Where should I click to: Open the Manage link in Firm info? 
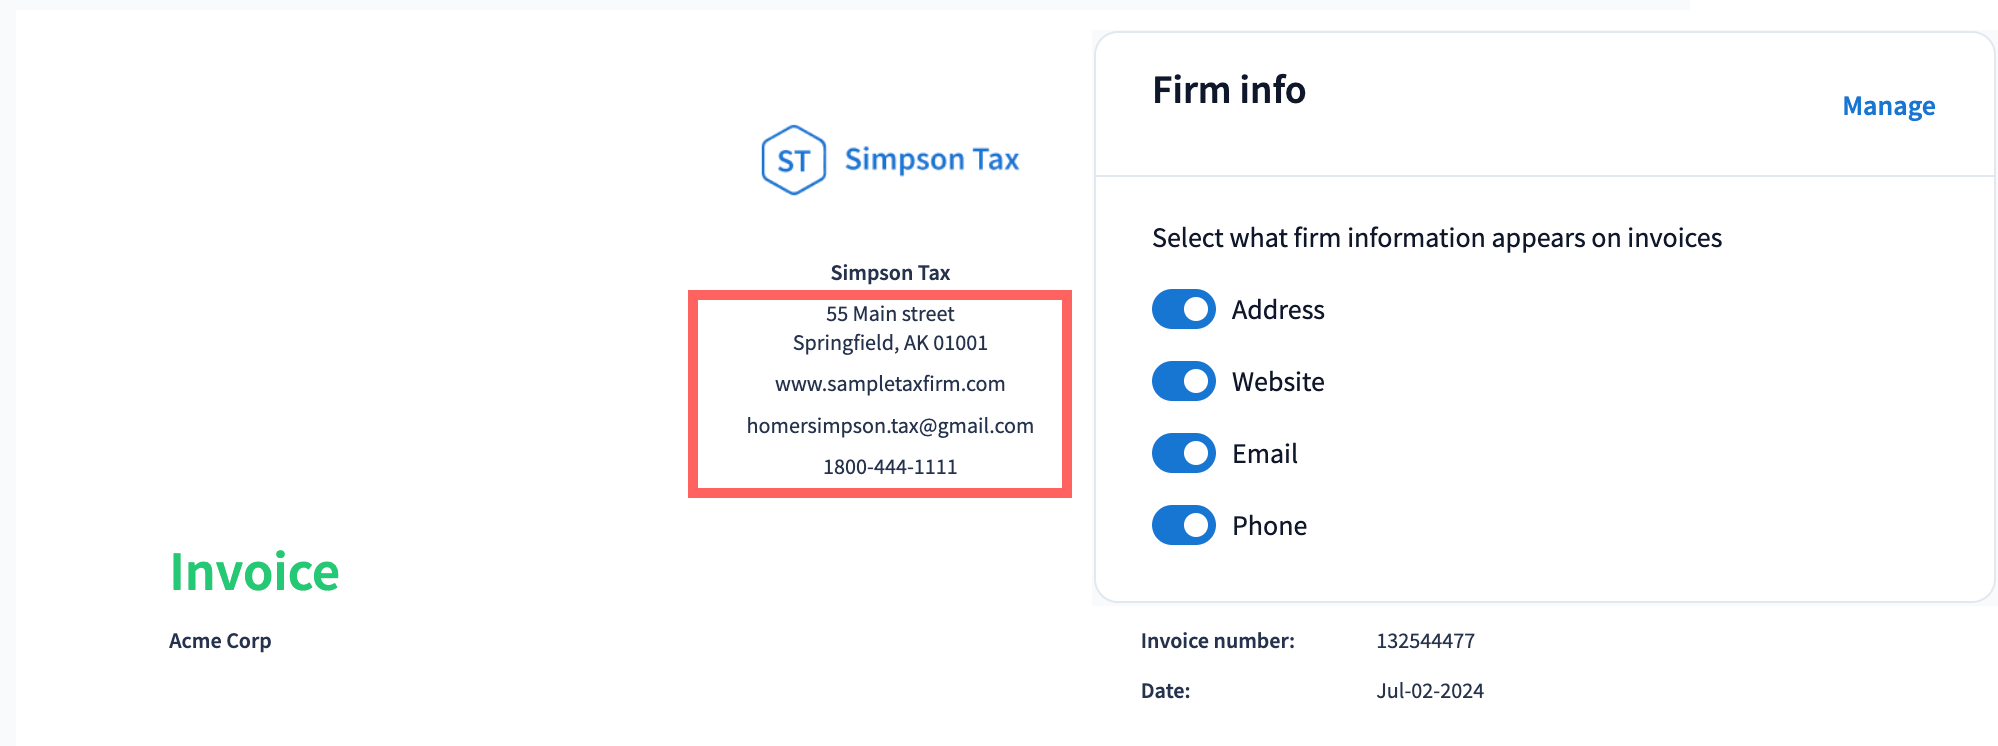point(1888,106)
